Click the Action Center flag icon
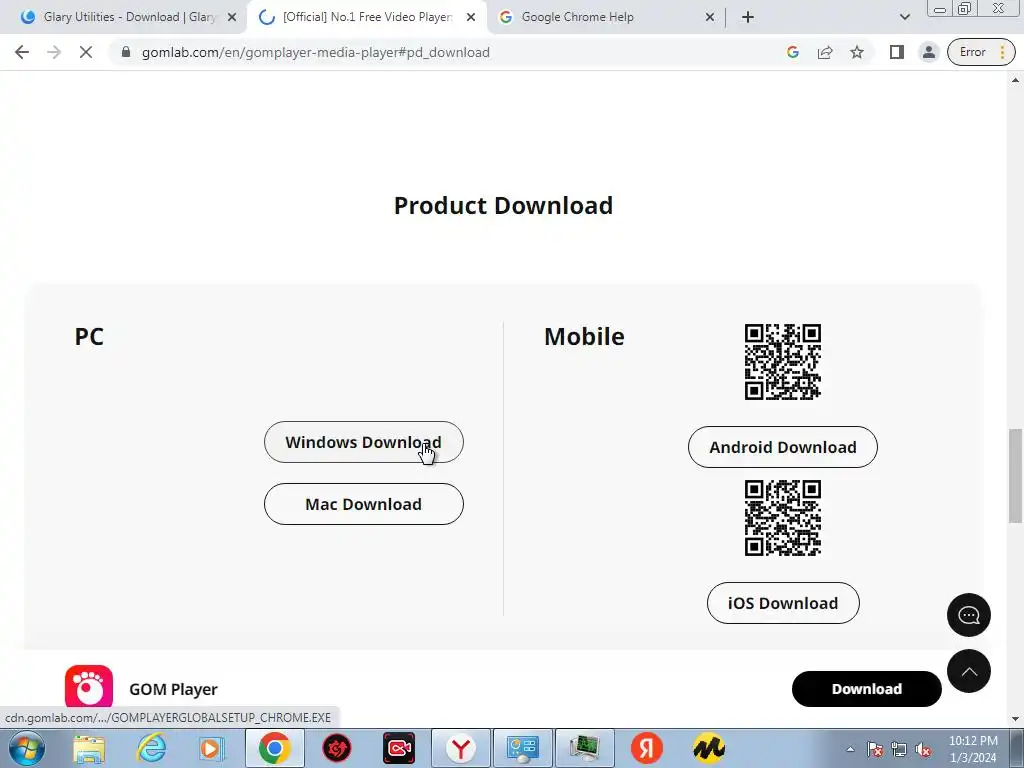1024x768 pixels. (x=875, y=750)
